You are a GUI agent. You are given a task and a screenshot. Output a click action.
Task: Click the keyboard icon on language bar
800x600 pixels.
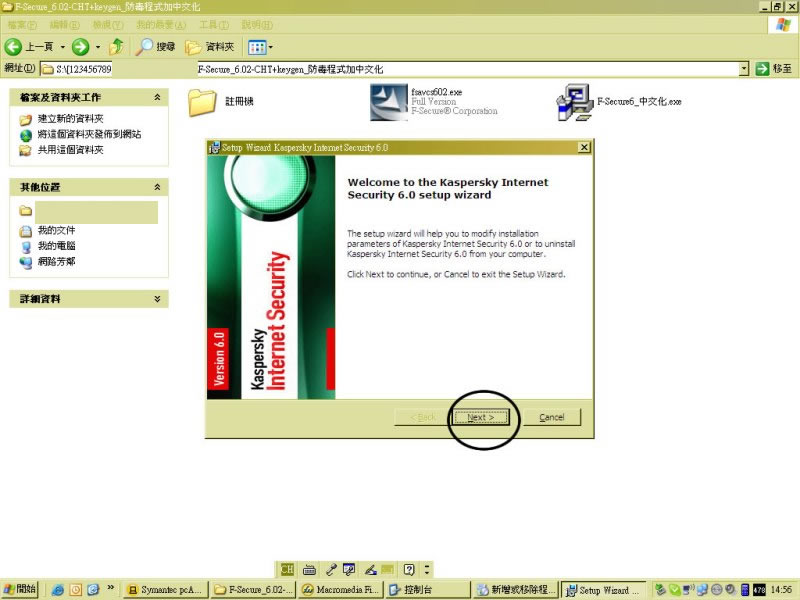point(309,569)
